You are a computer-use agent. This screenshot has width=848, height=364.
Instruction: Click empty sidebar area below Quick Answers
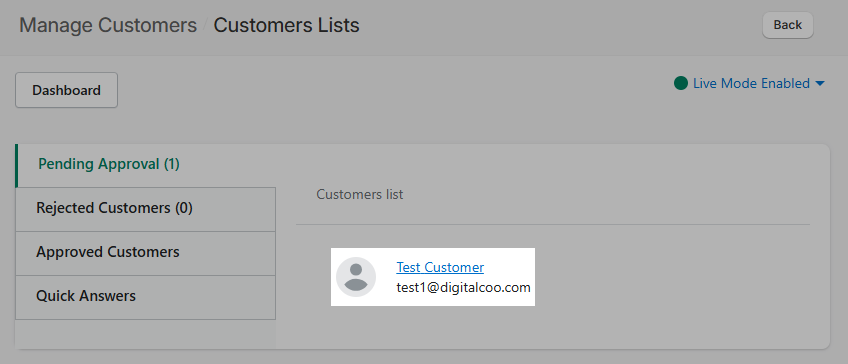pos(145,334)
